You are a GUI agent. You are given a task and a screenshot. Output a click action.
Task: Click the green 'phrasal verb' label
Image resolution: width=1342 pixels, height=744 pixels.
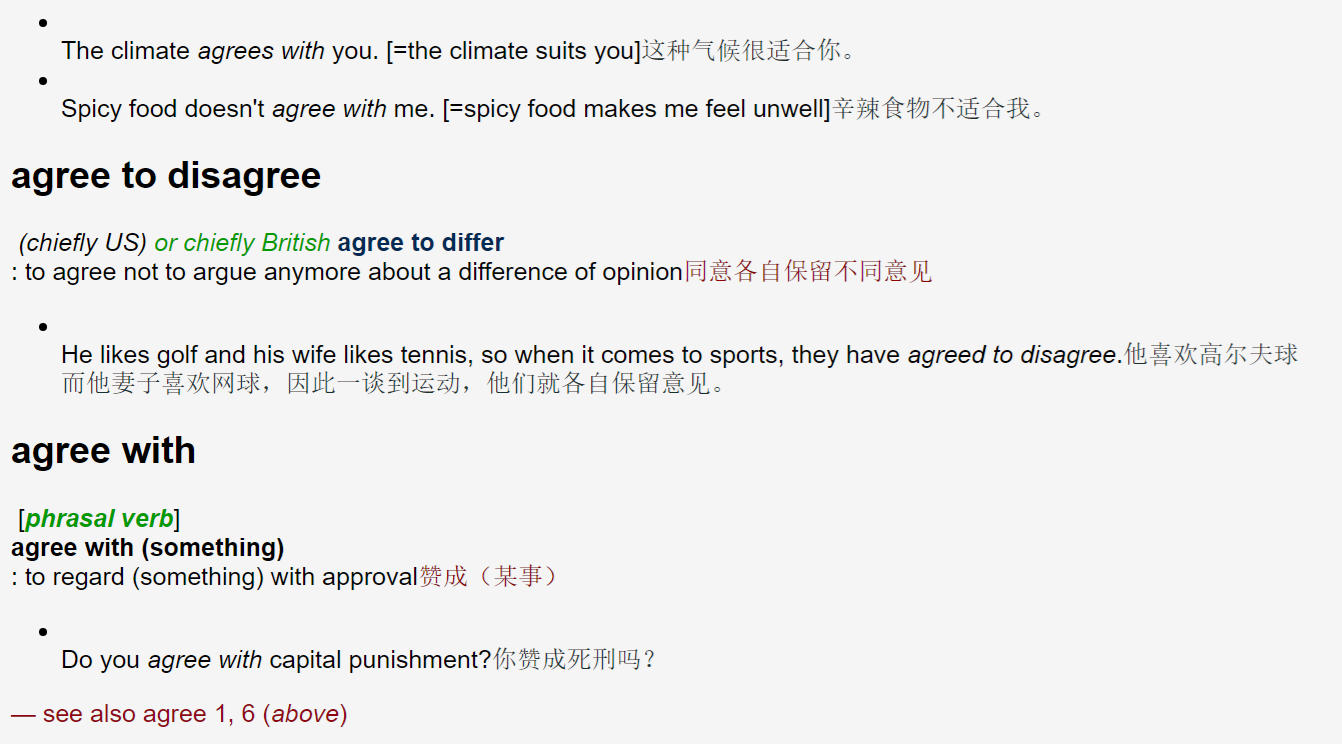pos(99,519)
